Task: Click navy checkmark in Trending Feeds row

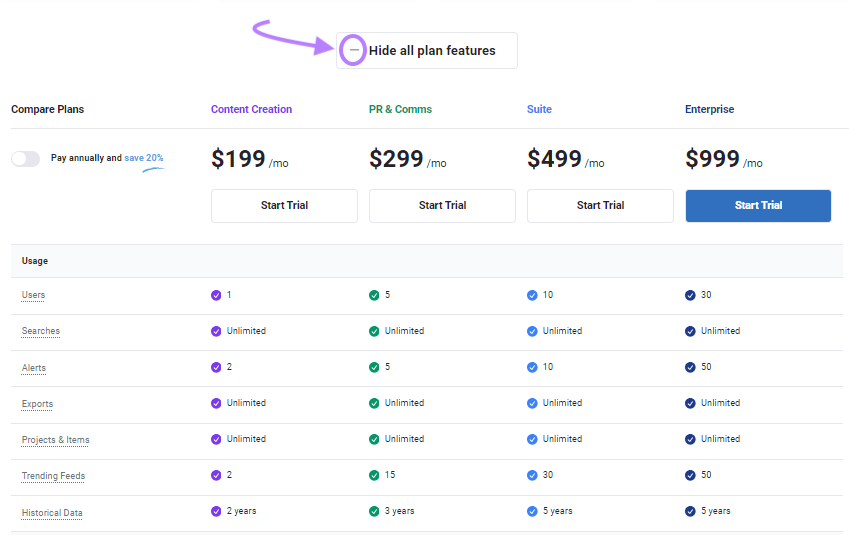Action: (690, 475)
